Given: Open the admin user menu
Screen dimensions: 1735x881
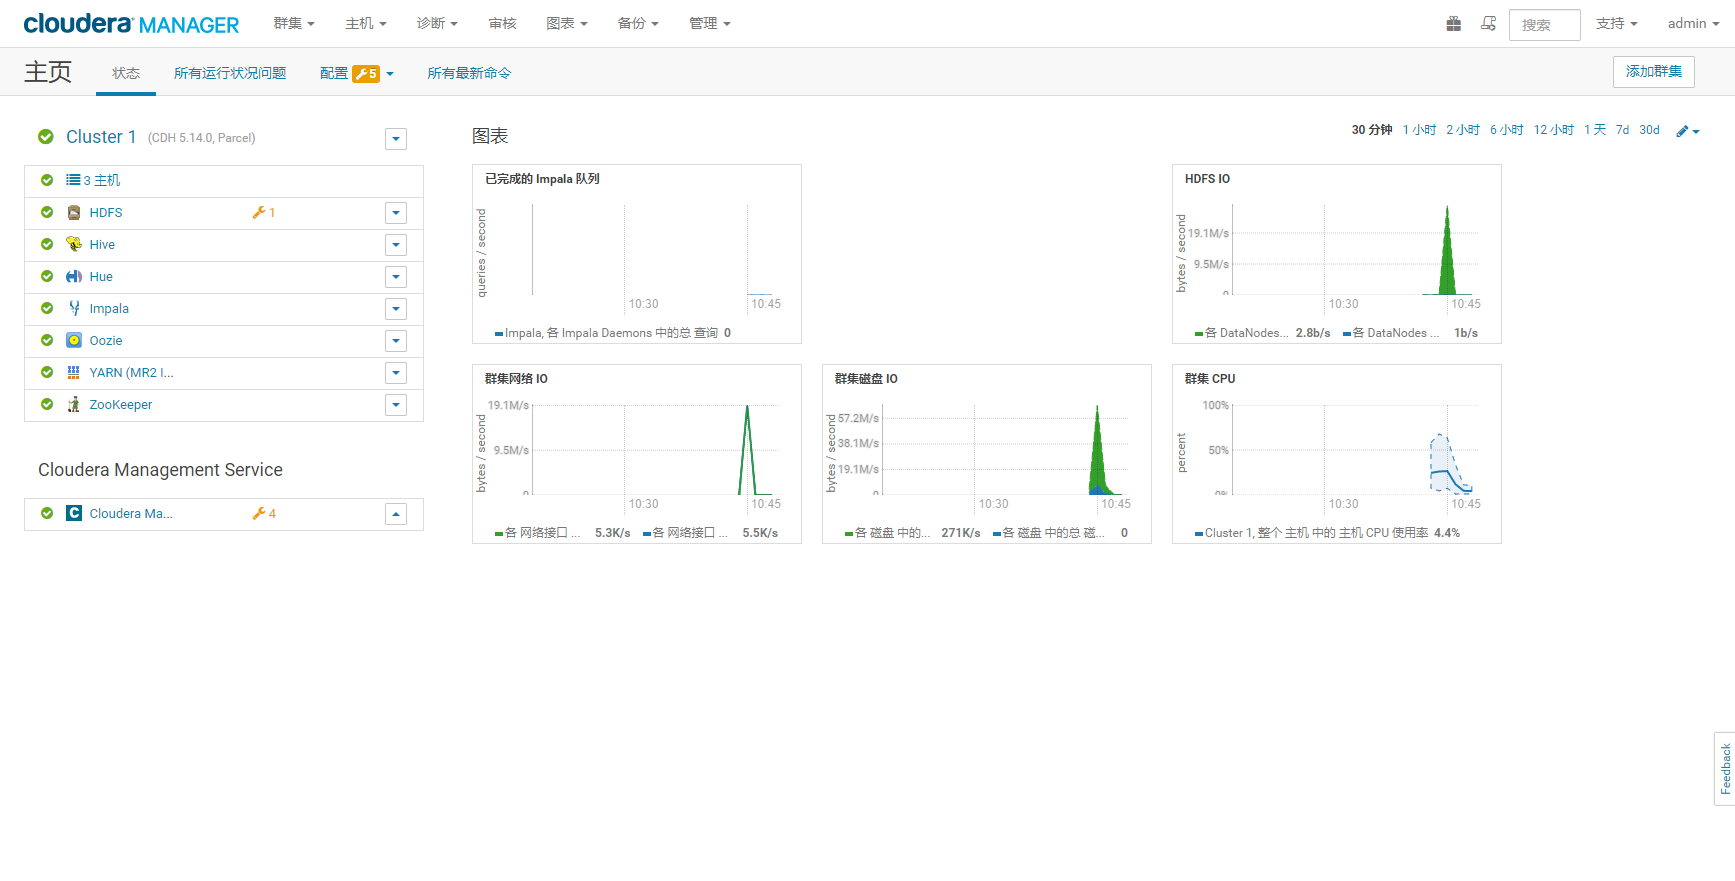Looking at the screenshot, I should 1693,23.
